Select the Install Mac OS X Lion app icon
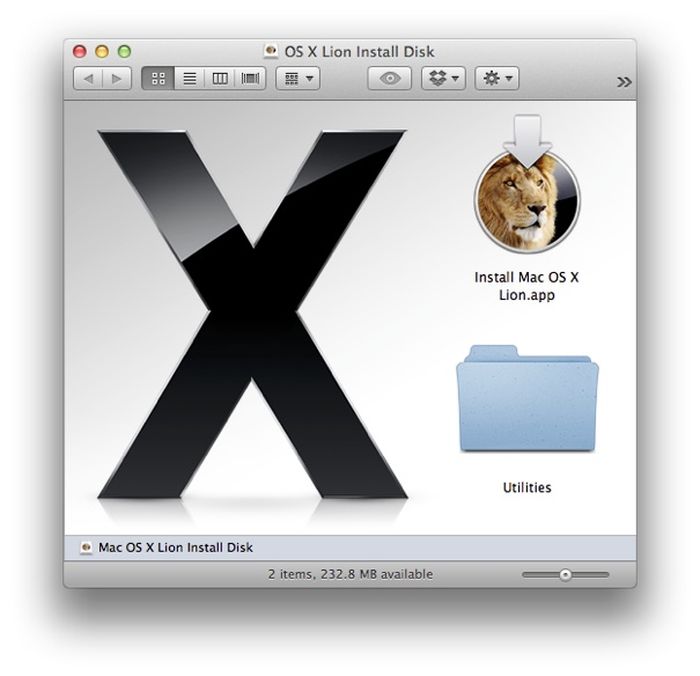 click(x=527, y=184)
